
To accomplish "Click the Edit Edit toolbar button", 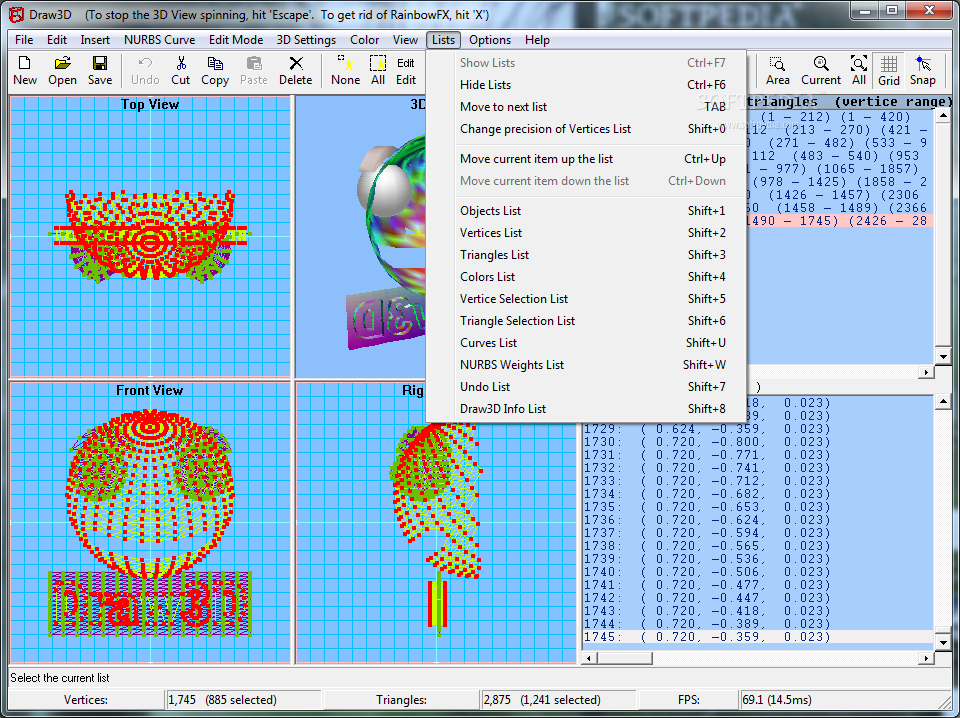I will click(x=405, y=70).
